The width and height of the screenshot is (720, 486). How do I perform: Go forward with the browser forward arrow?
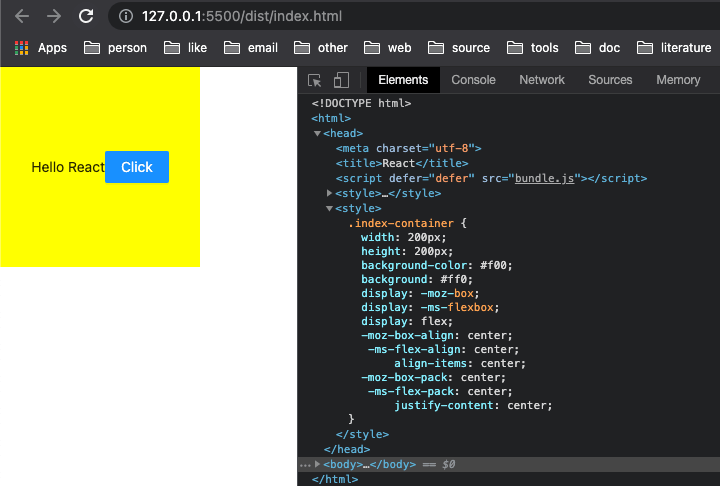(54, 17)
